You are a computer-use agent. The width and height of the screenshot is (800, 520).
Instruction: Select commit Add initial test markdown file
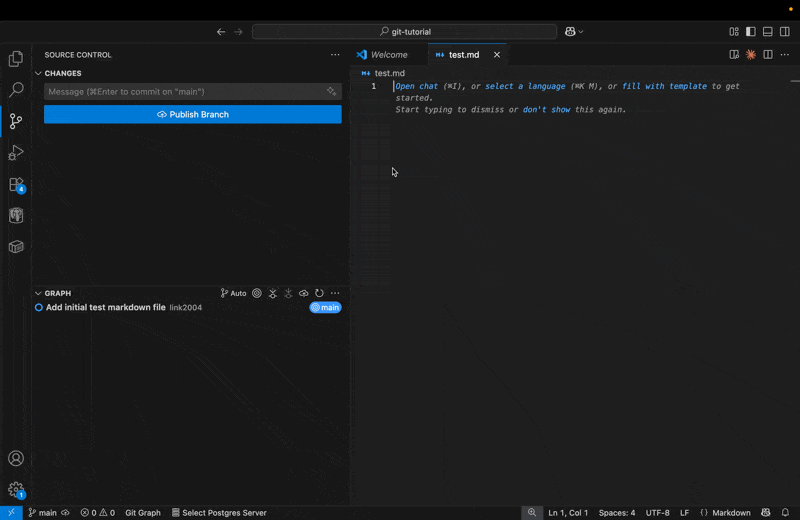click(x=106, y=307)
